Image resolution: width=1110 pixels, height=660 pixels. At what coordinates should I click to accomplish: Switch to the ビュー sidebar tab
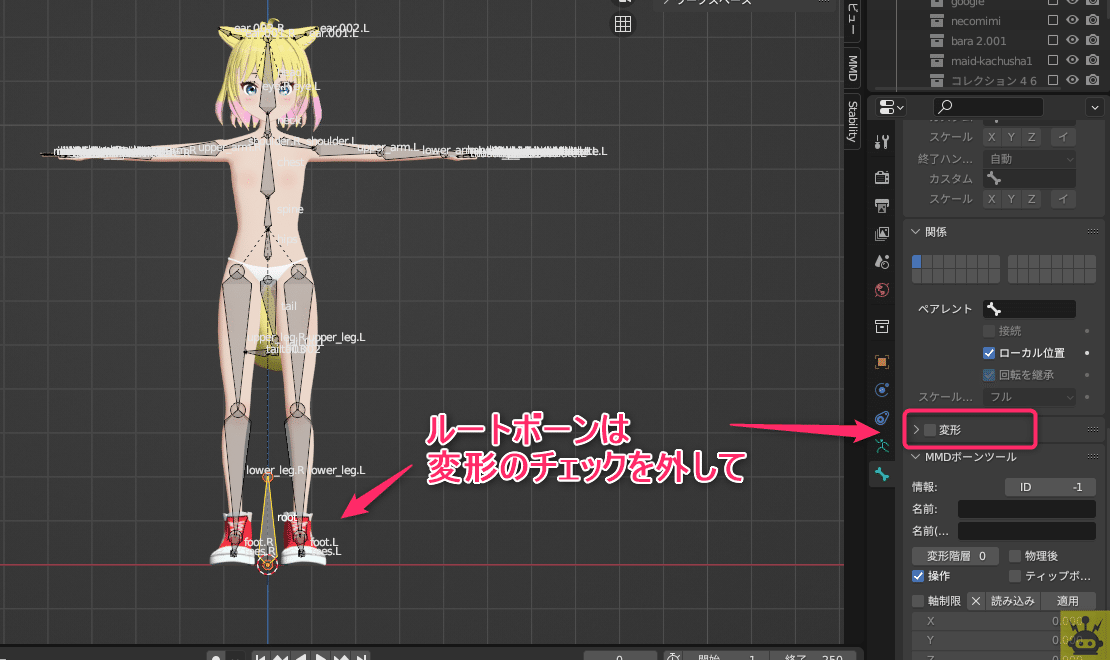[x=853, y=20]
